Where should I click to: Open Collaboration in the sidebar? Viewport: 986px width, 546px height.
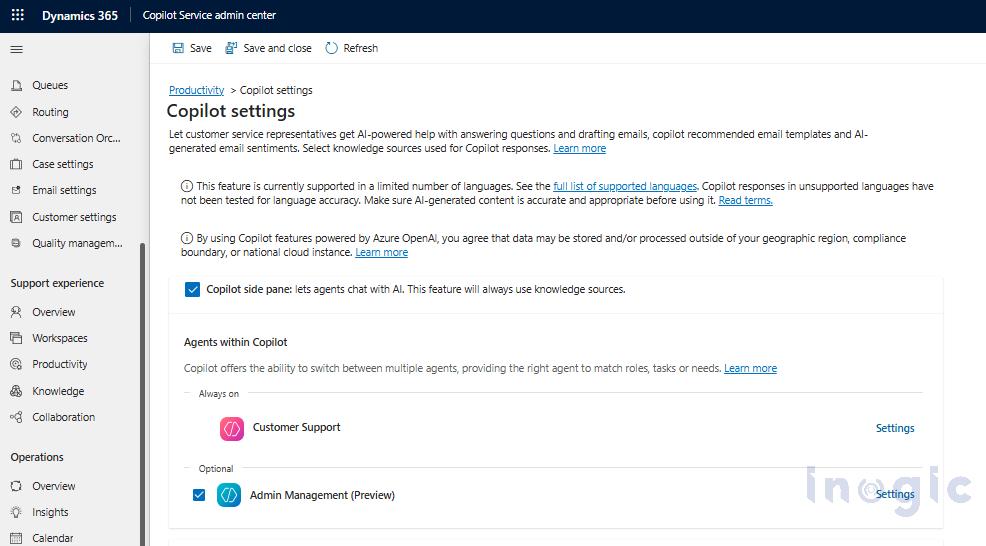(x=64, y=417)
